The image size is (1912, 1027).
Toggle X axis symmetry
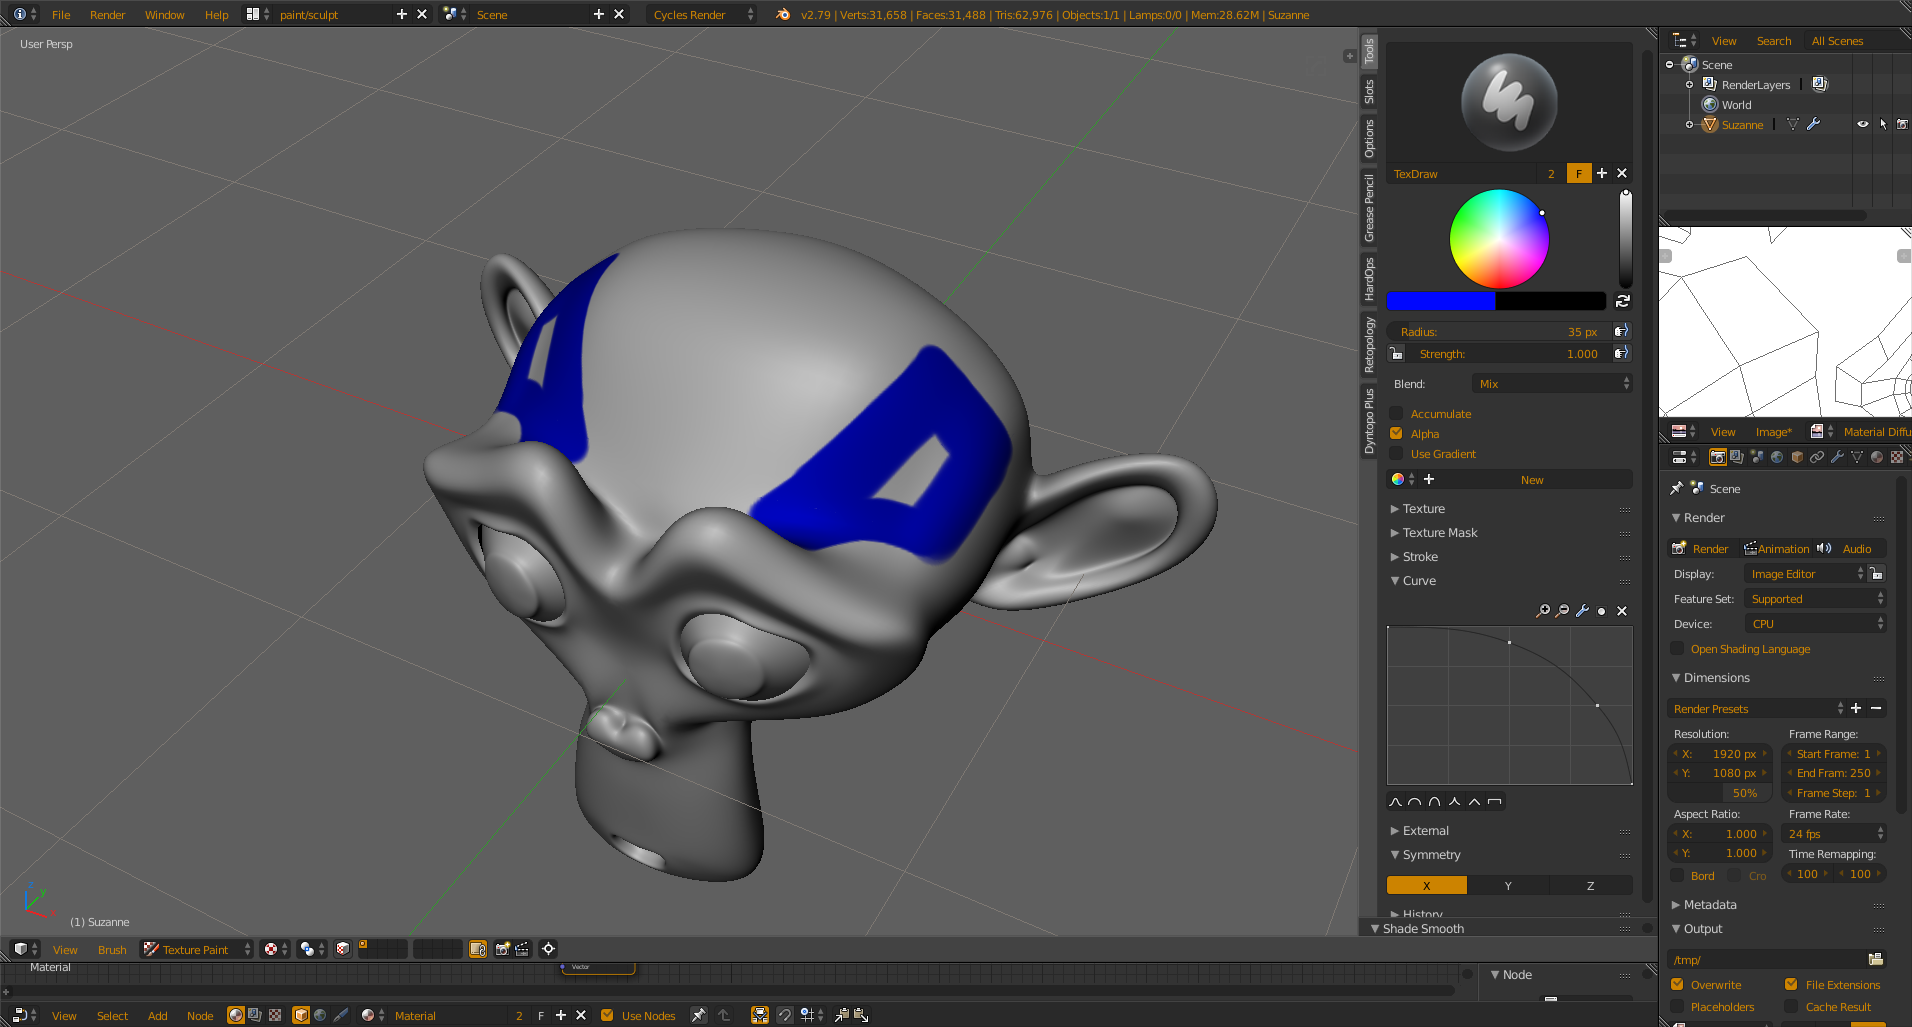(1426, 886)
